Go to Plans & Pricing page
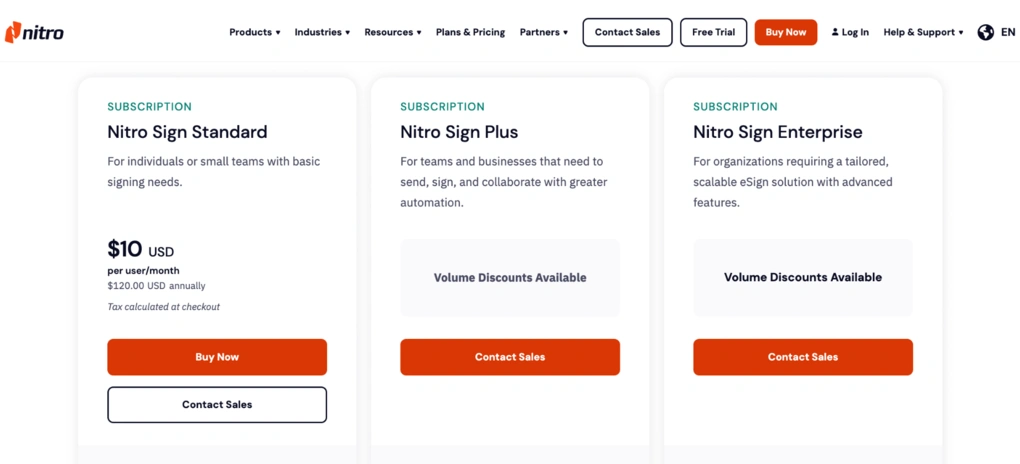The image size is (1020, 464). pos(470,32)
